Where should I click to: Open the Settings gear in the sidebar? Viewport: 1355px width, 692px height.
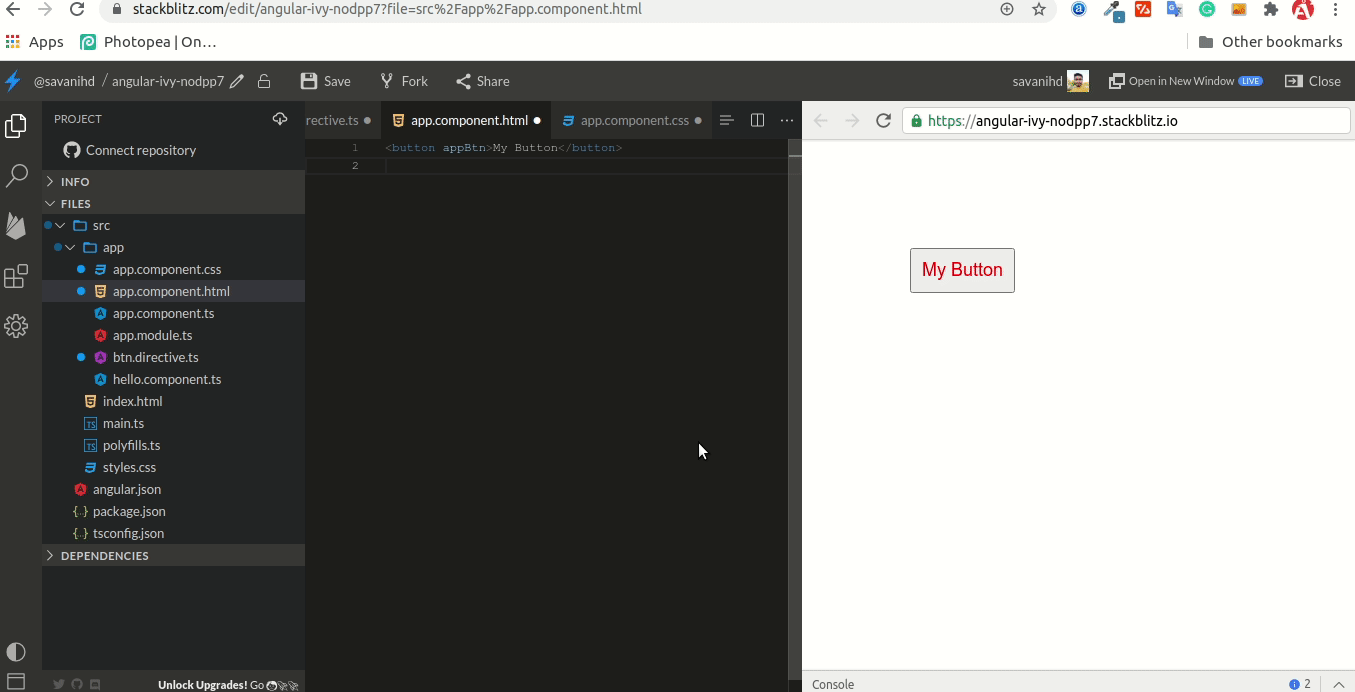tap(16, 326)
